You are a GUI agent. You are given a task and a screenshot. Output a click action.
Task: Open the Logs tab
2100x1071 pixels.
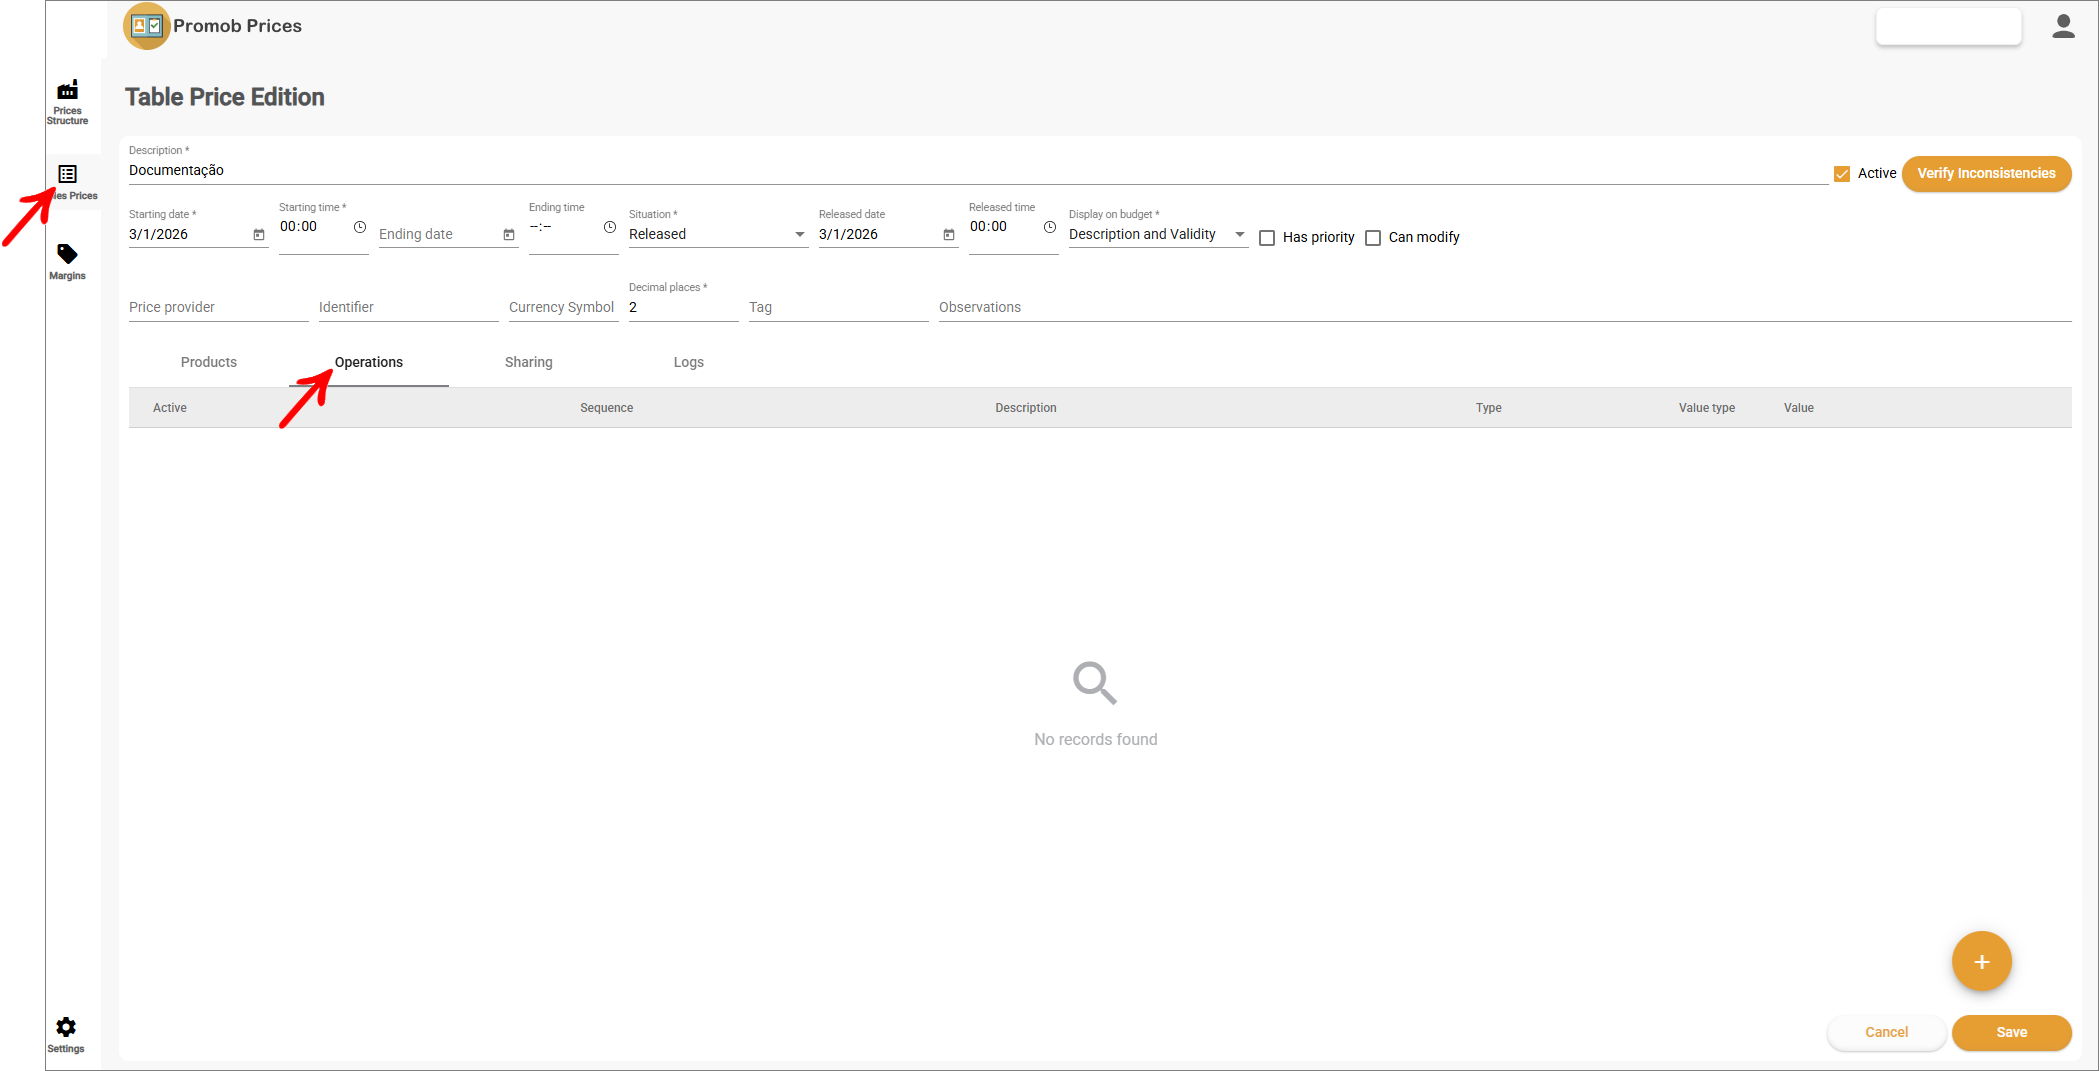click(x=689, y=362)
